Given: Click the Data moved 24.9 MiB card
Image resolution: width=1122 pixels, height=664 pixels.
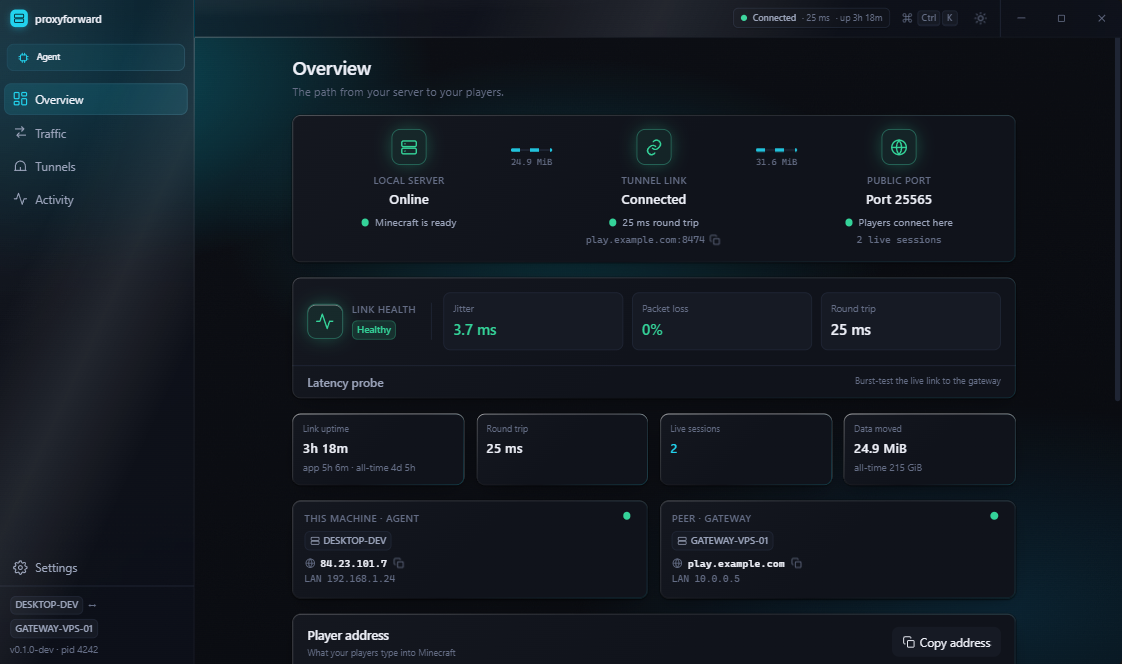Looking at the screenshot, I should click(930, 449).
